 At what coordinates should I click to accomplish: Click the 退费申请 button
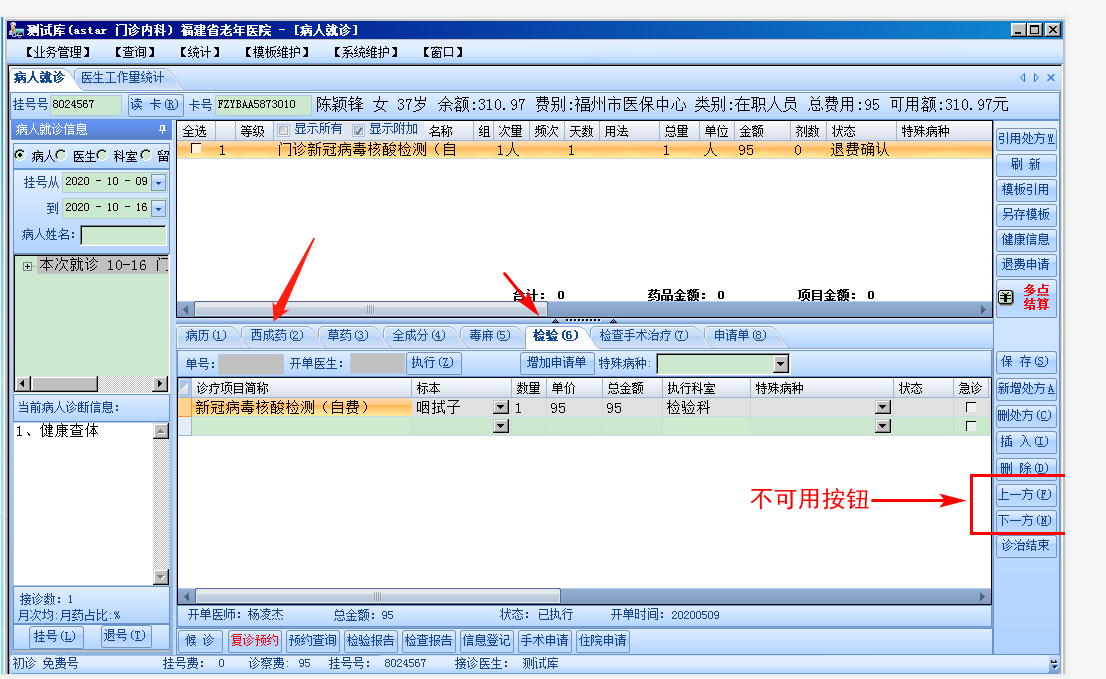click(1026, 265)
